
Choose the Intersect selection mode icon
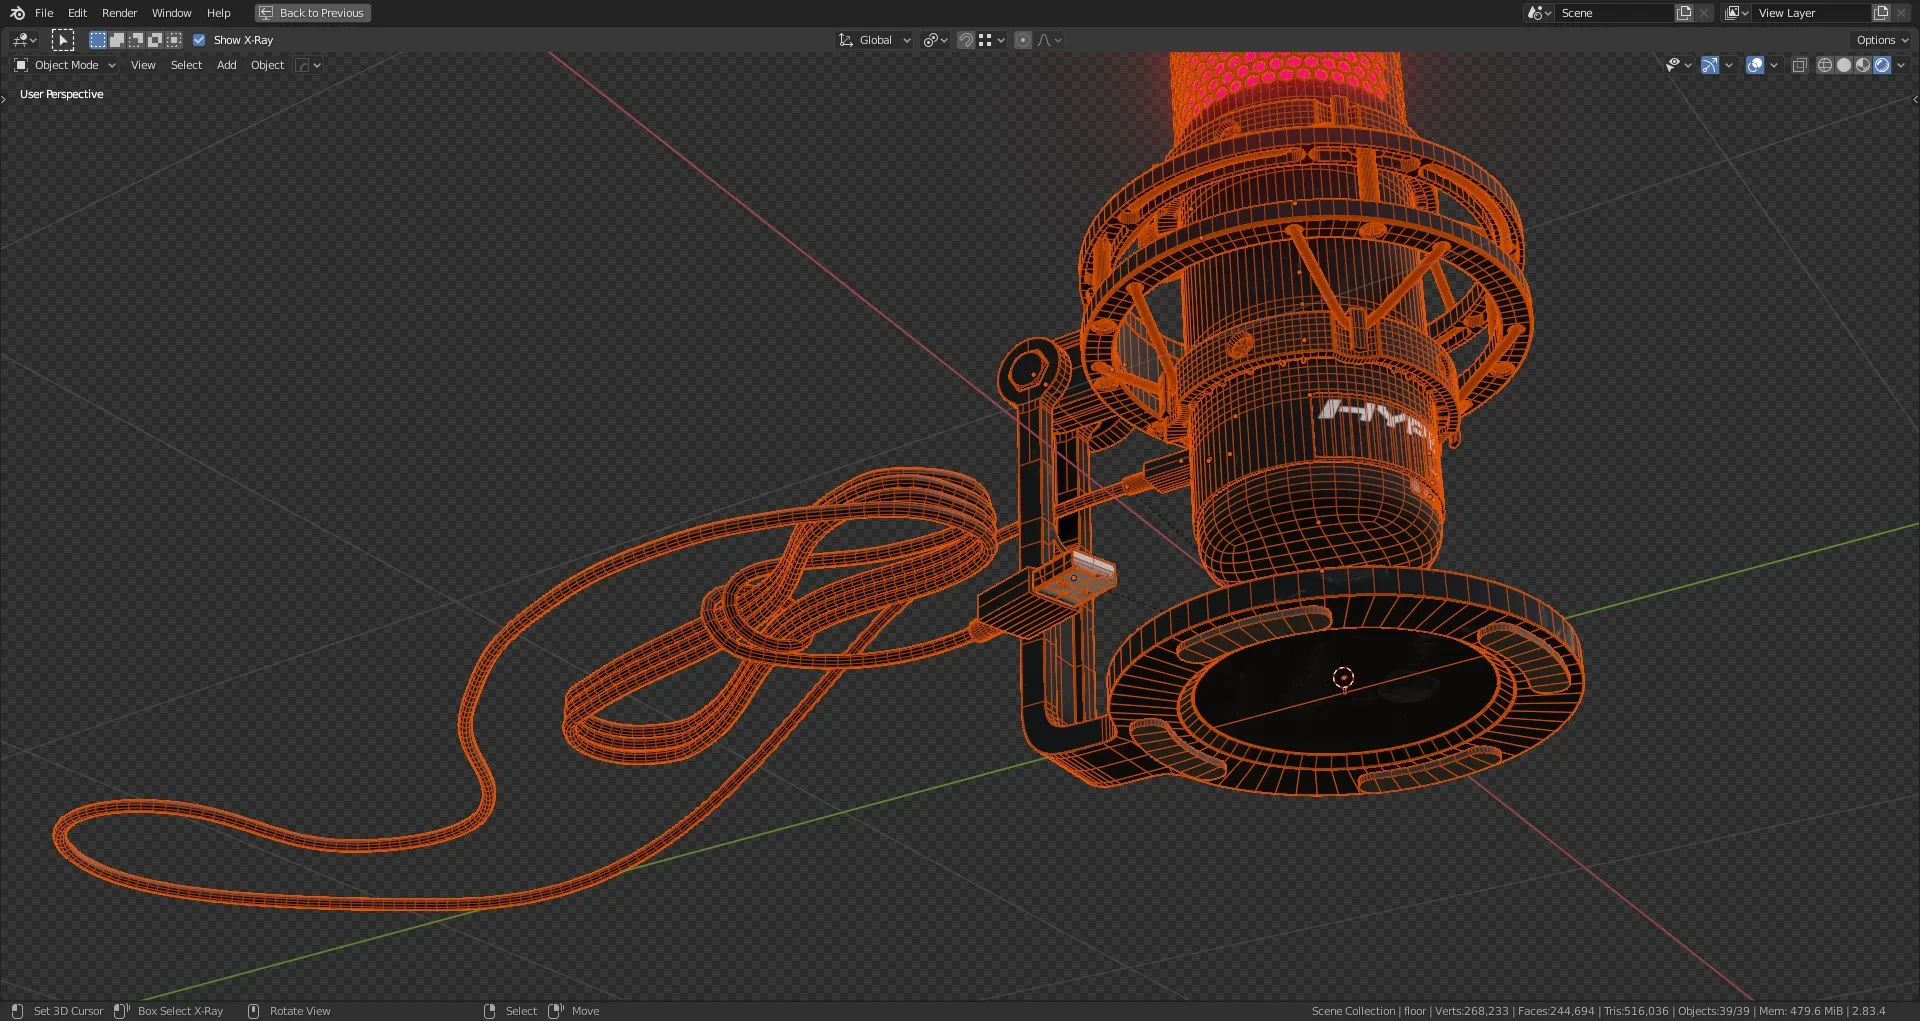pos(174,40)
